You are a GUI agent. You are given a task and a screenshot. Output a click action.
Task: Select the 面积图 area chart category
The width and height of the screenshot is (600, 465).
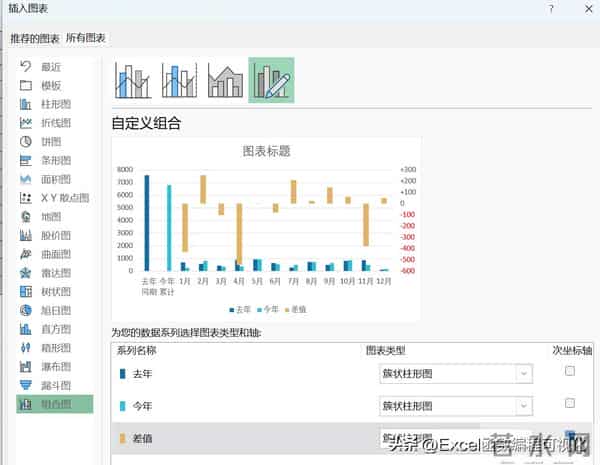55,179
